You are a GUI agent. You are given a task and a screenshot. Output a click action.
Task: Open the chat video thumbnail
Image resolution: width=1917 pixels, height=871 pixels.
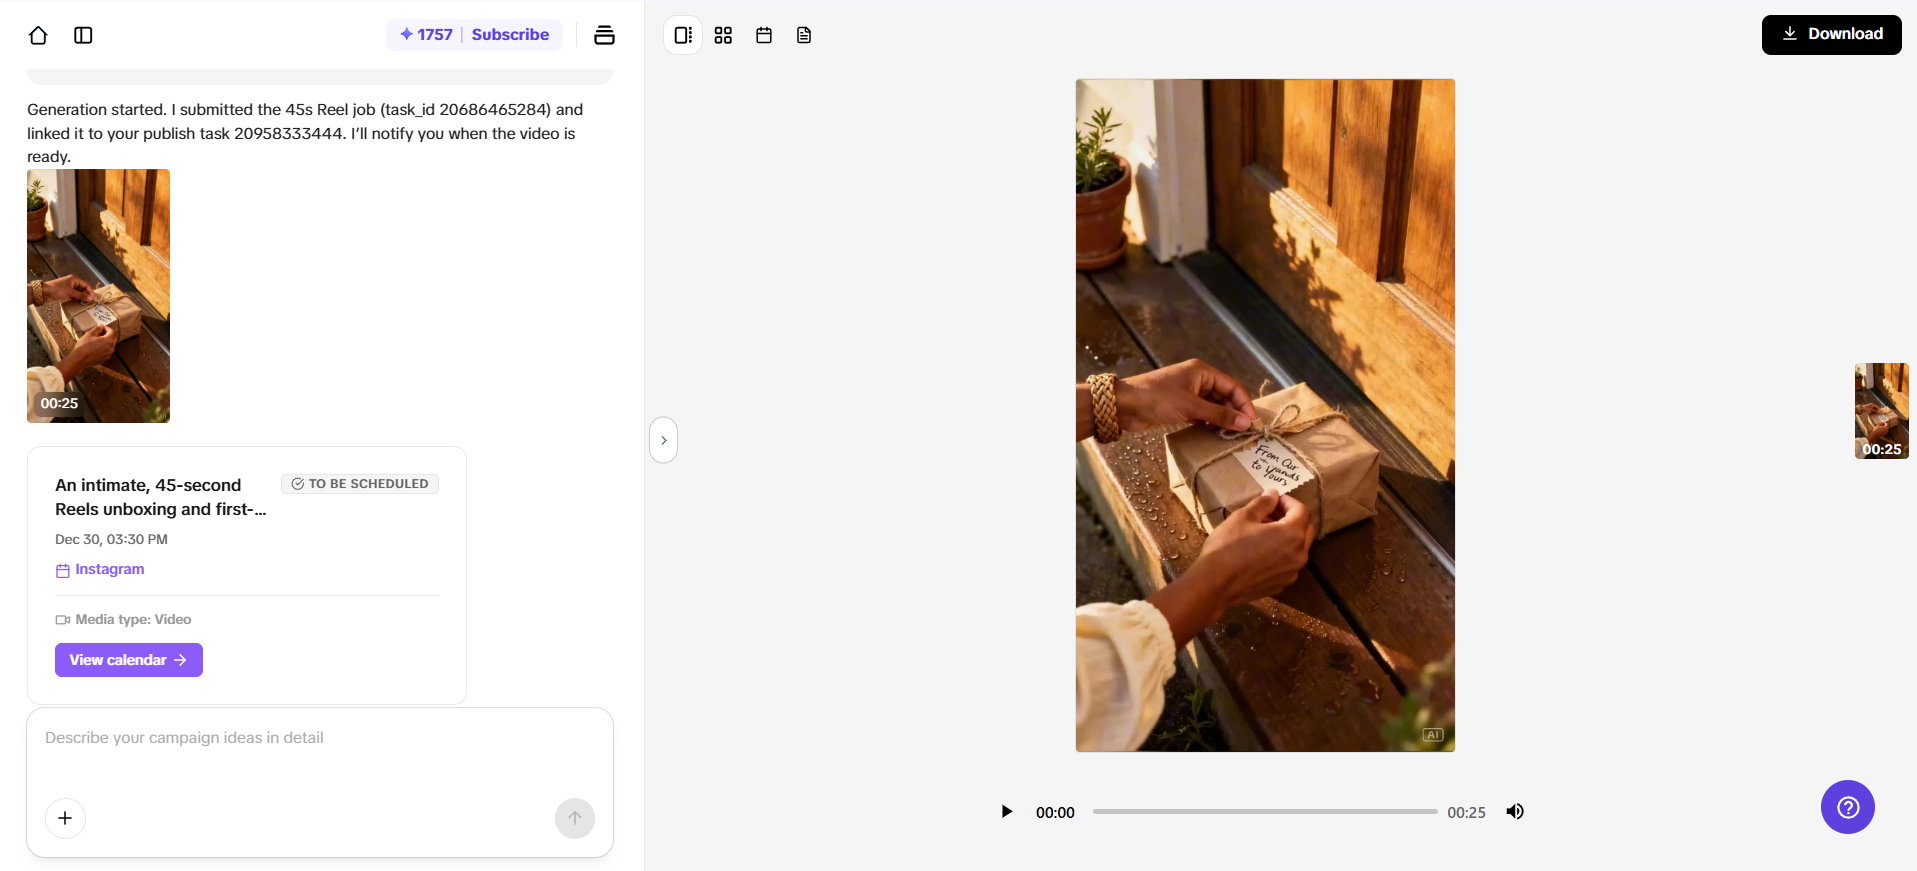(x=98, y=296)
